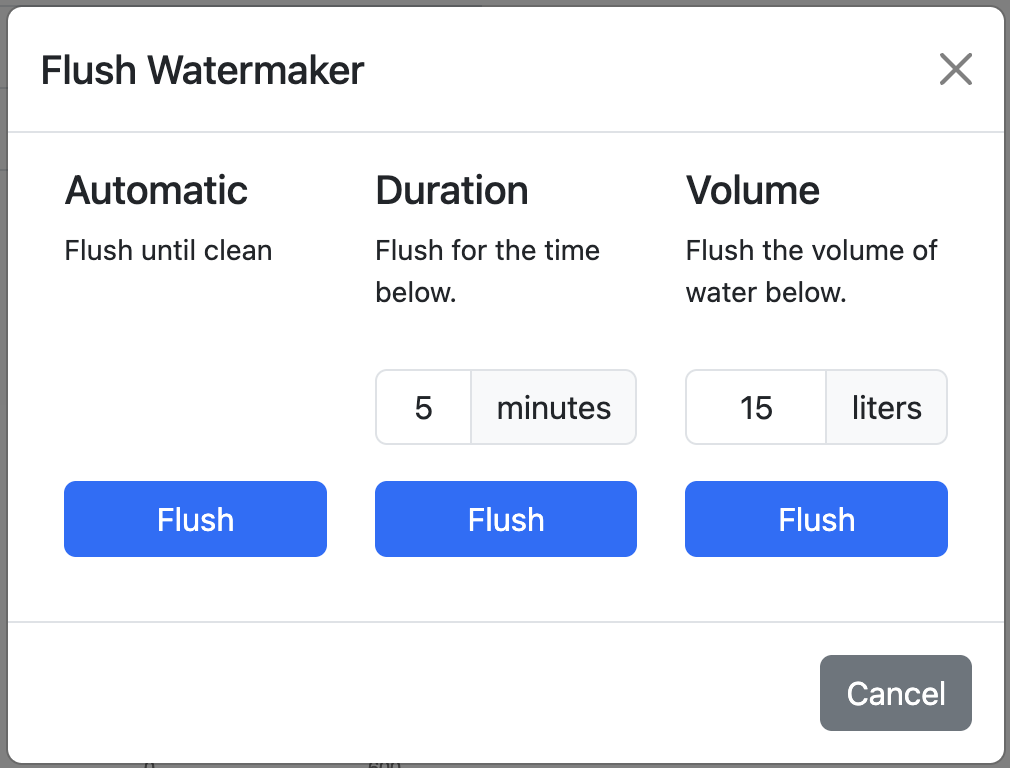Click 'Flush the volume of water below' text
Viewport: 1010px width, 768px height.
[x=810, y=271]
